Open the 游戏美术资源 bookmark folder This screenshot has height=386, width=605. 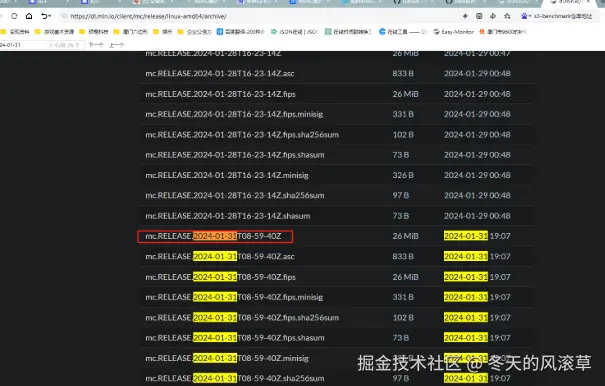click(x=54, y=32)
